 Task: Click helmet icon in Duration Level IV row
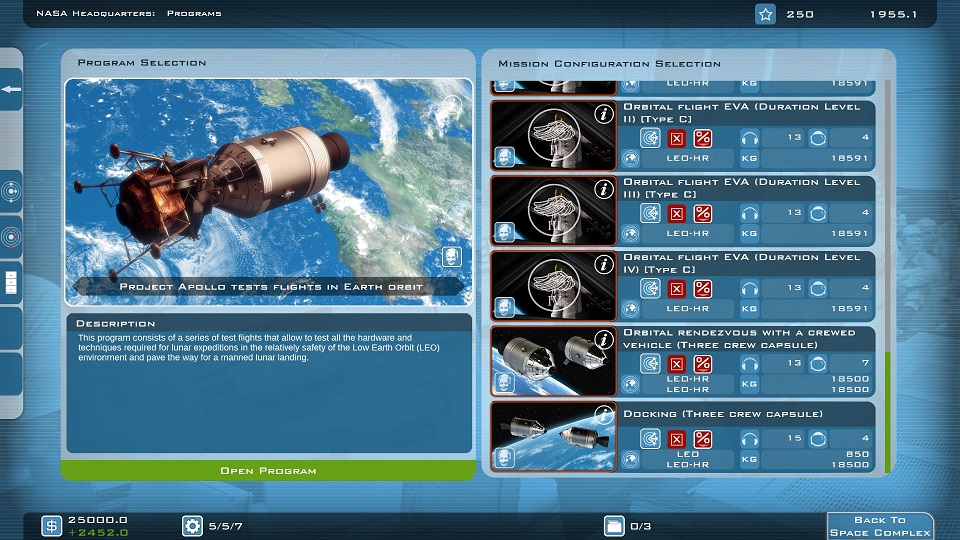tap(818, 288)
